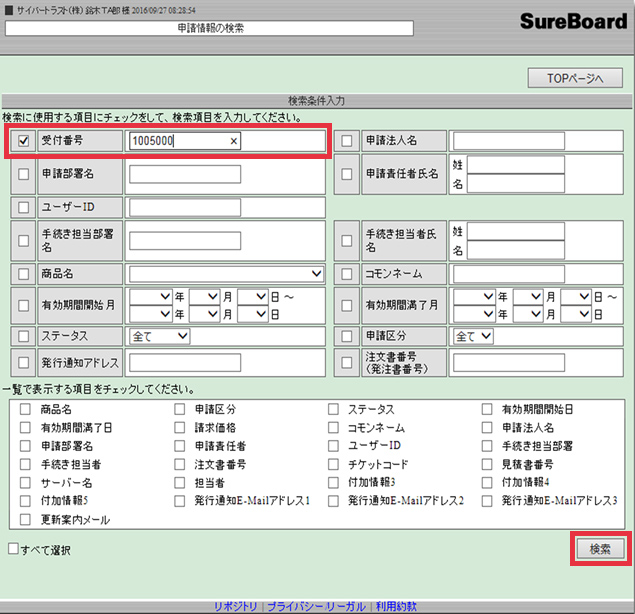Select ステータス in the display items list
The width and height of the screenshot is (635, 614).
pos(334,409)
